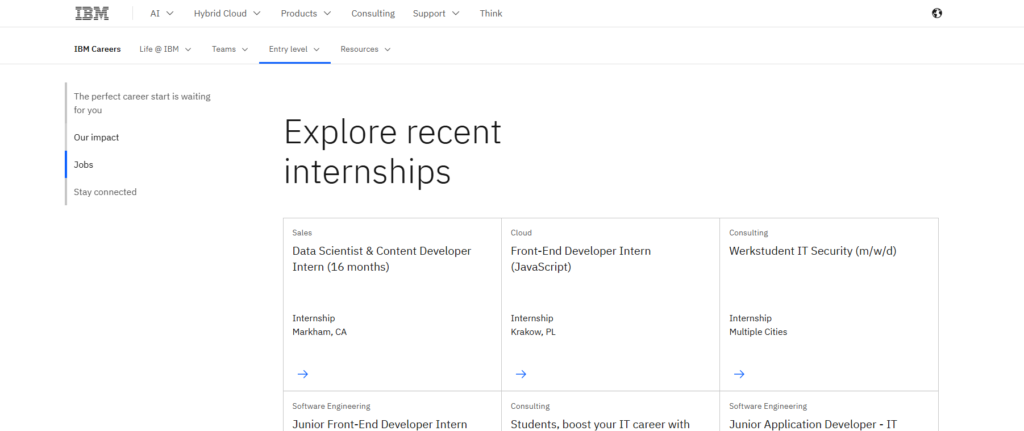Expand the Support menu chevron

pyautogui.click(x=455, y=13)
